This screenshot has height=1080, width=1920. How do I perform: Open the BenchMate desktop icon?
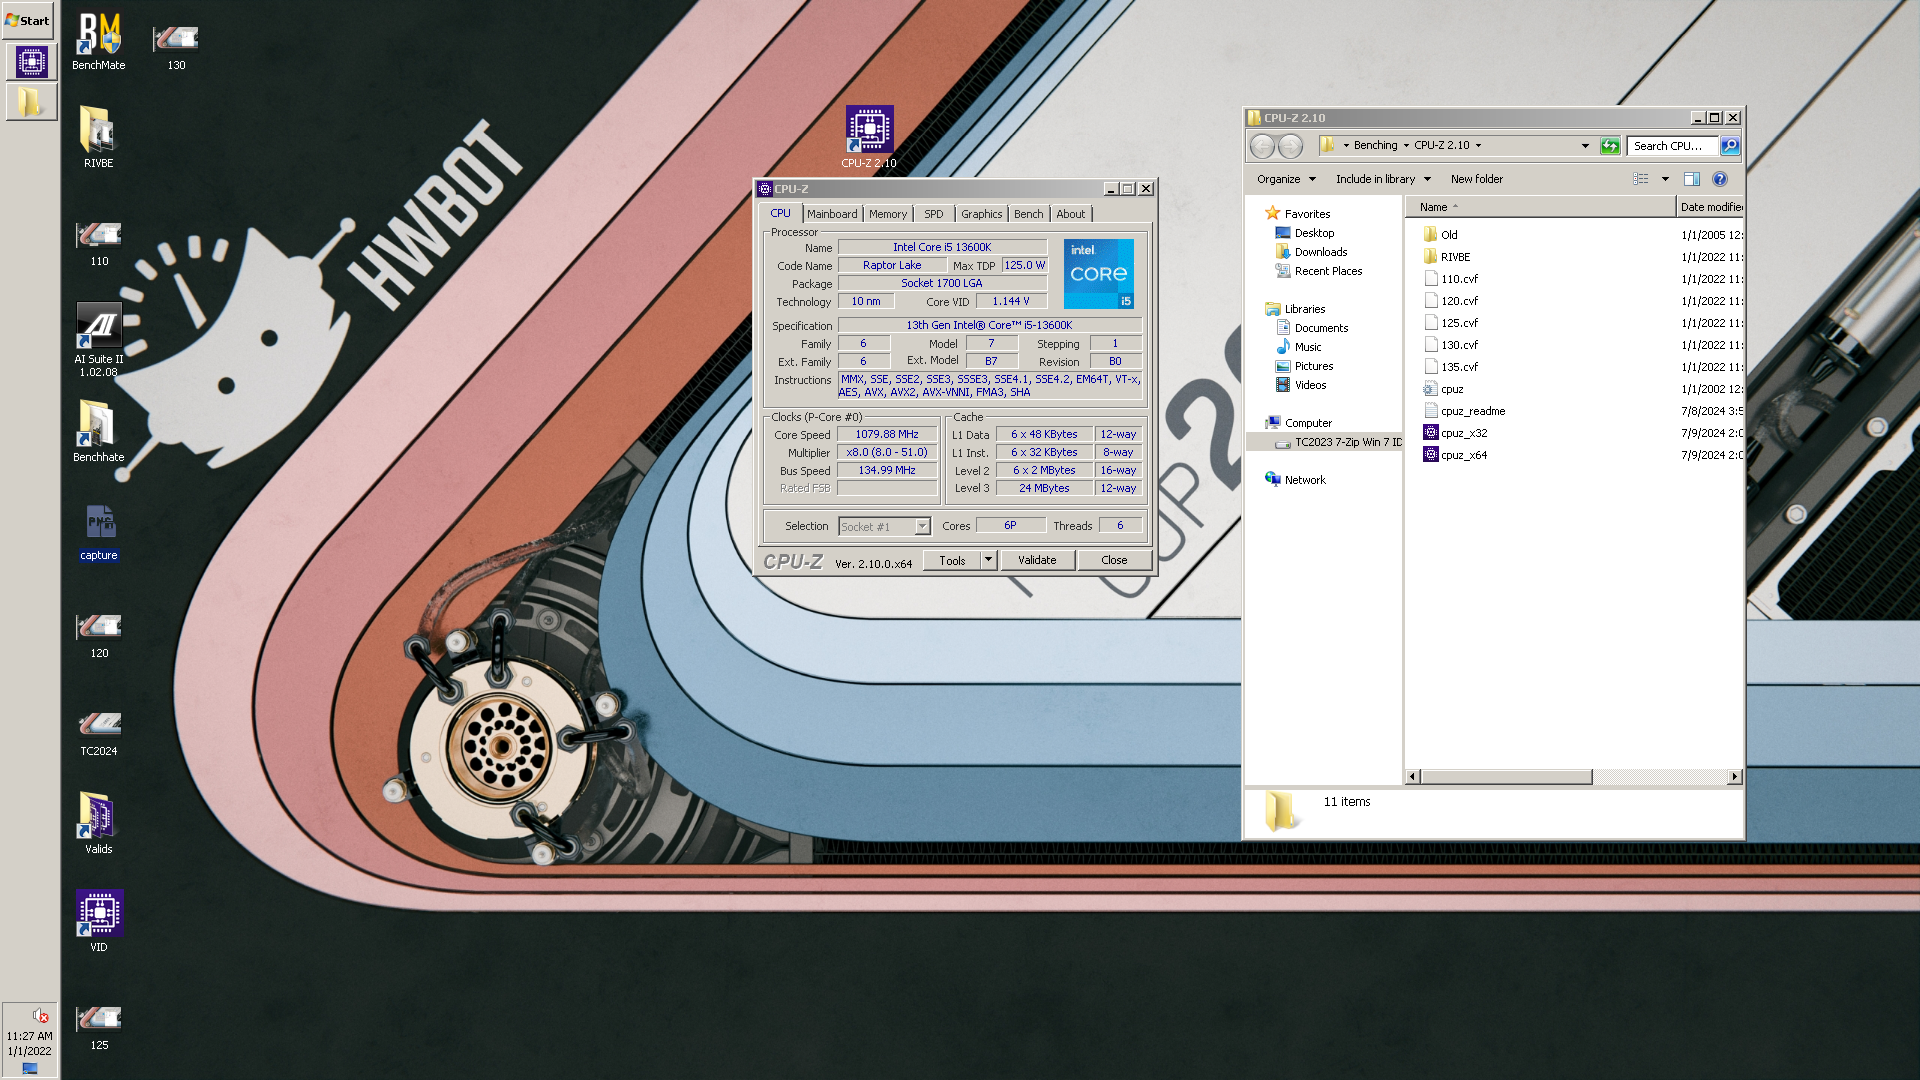pyautogui.click(x=98, y=42)
